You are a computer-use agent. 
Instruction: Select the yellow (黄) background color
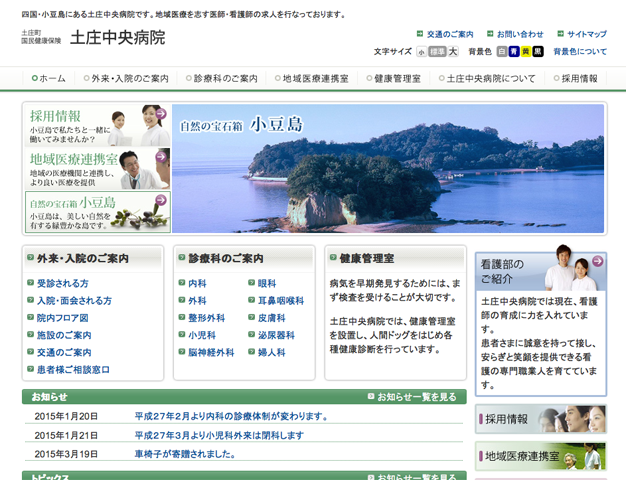(526, 52)
